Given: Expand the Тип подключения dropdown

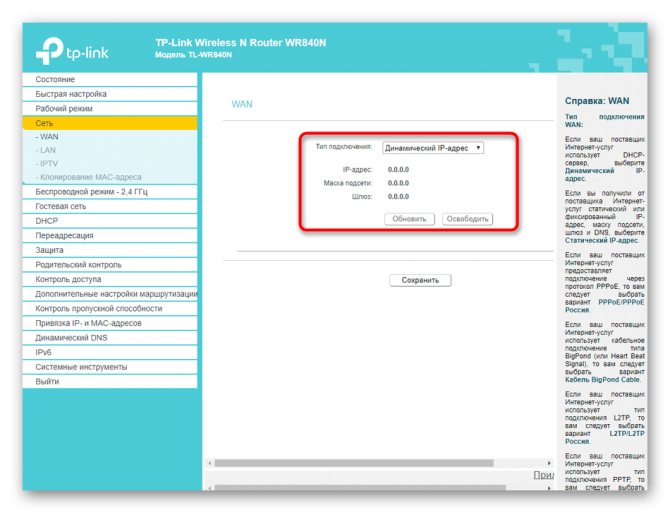Looking at the screenshot, I should [x=433, y=148].
